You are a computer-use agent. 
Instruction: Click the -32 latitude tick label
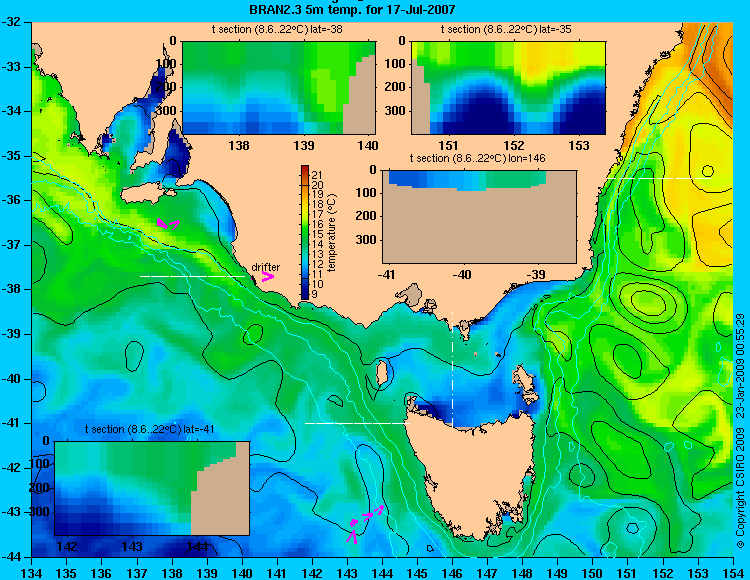click(11, 22)
